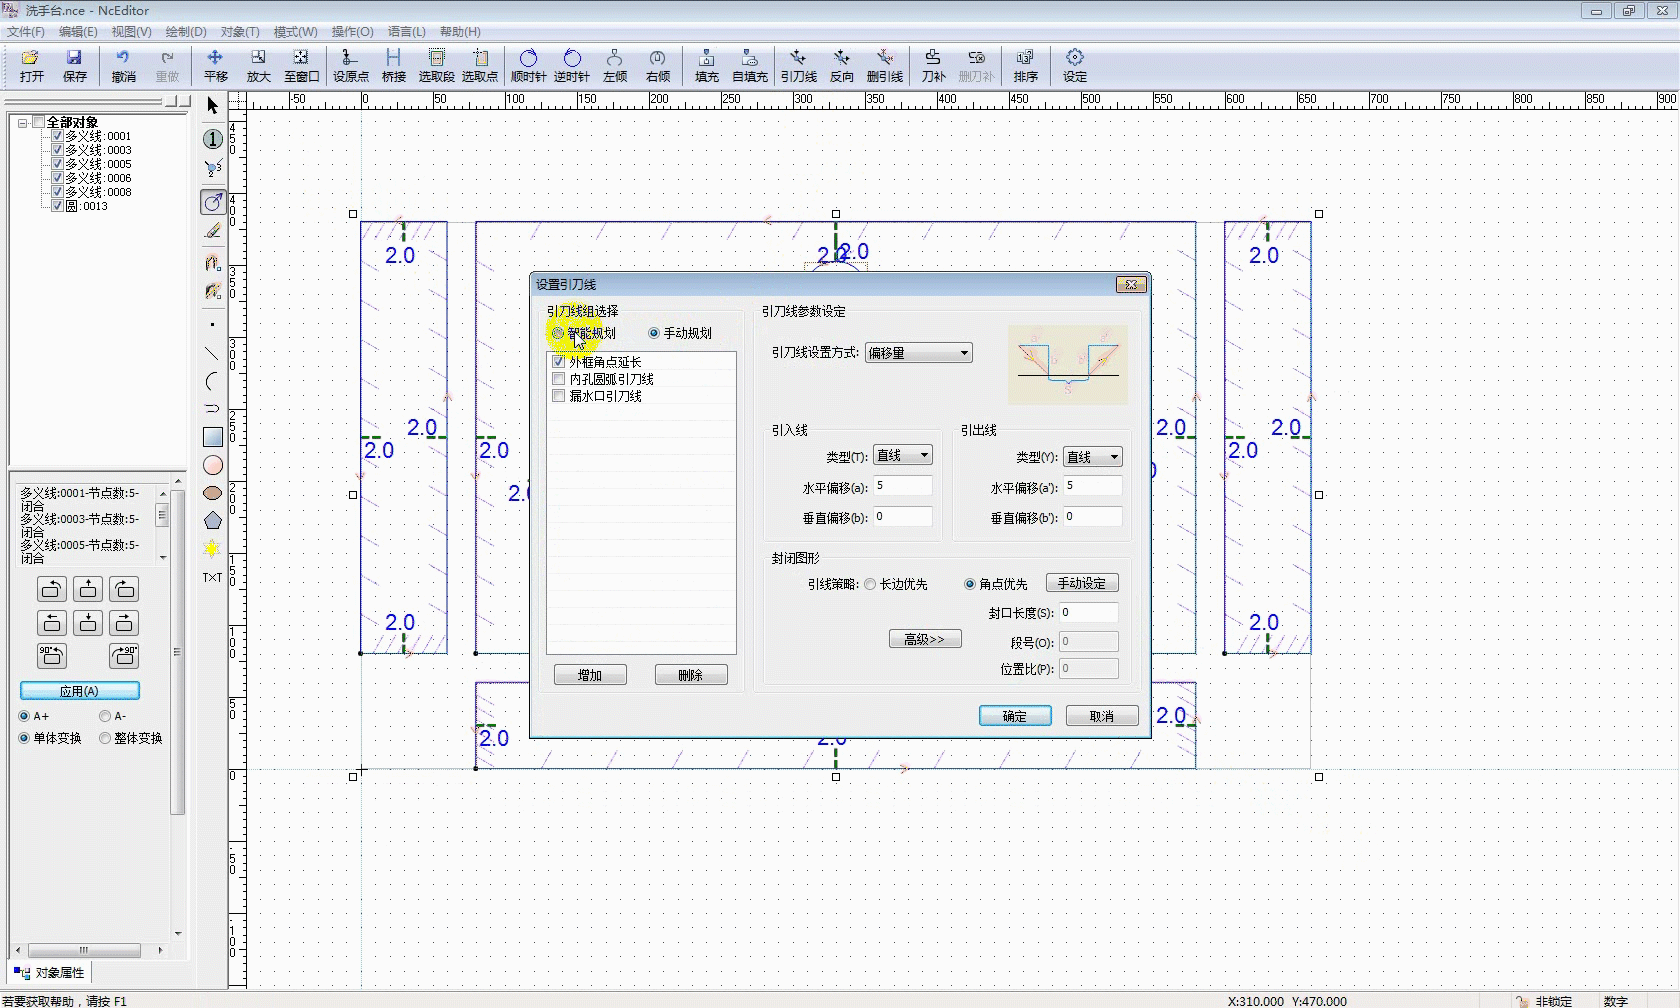This screenshot has height=1008, width=1680.
Task: Click the 刀补 tool compensation icon
Action: coord(933,66)
